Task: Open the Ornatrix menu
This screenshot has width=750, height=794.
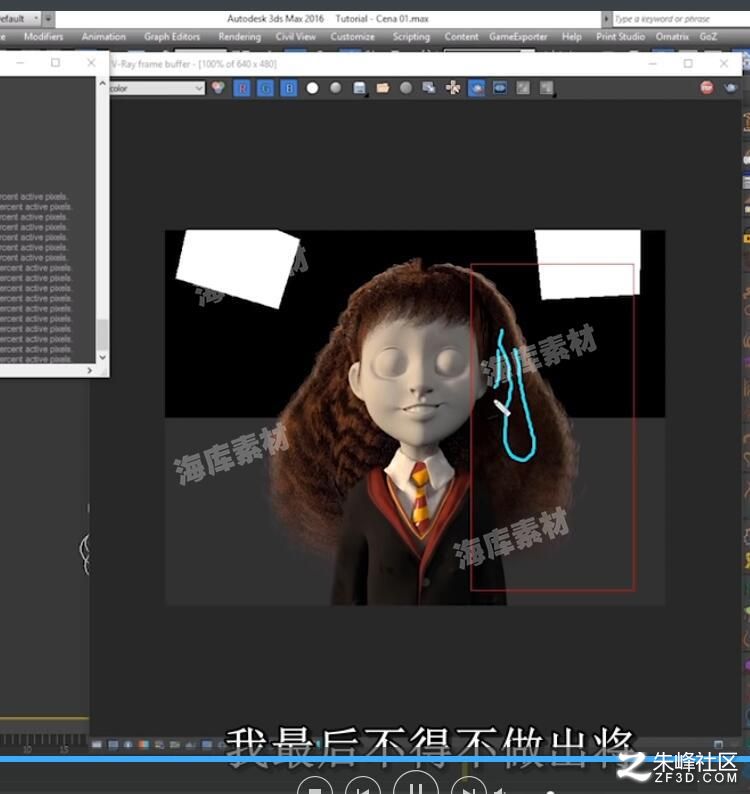Action: coord(672,36)
